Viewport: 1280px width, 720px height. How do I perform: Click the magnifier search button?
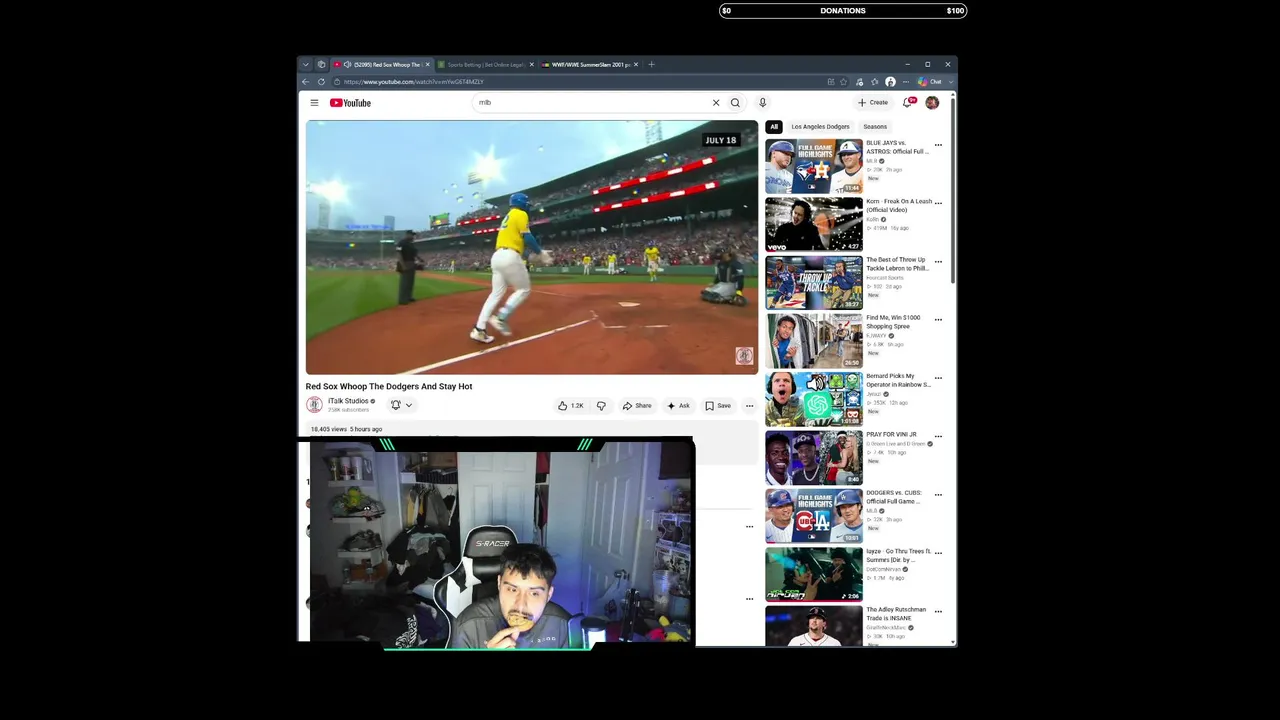735,103
